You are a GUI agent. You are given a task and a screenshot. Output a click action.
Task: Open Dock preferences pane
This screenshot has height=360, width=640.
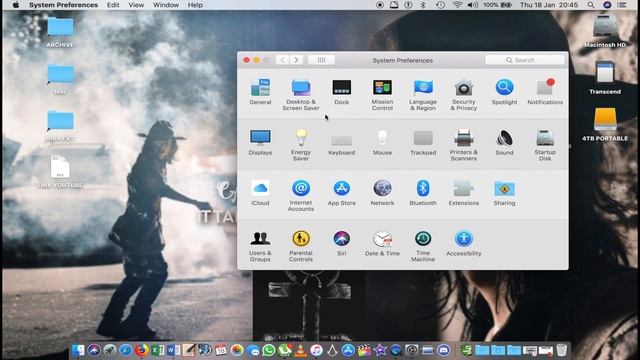[x=342, y=92]
